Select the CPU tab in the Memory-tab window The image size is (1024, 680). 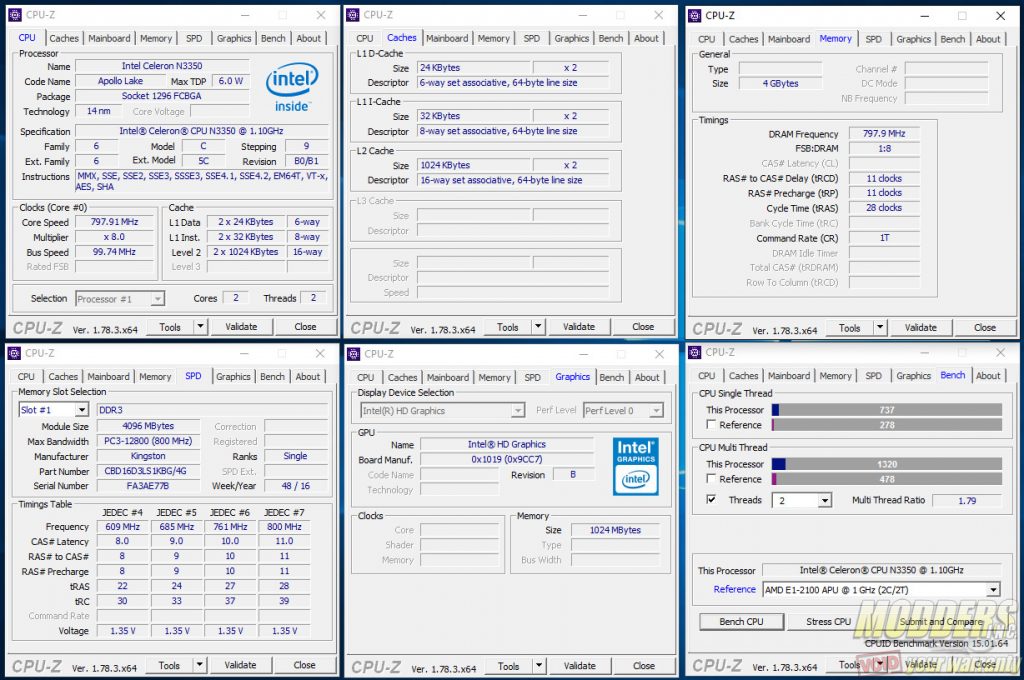point(707,39)
